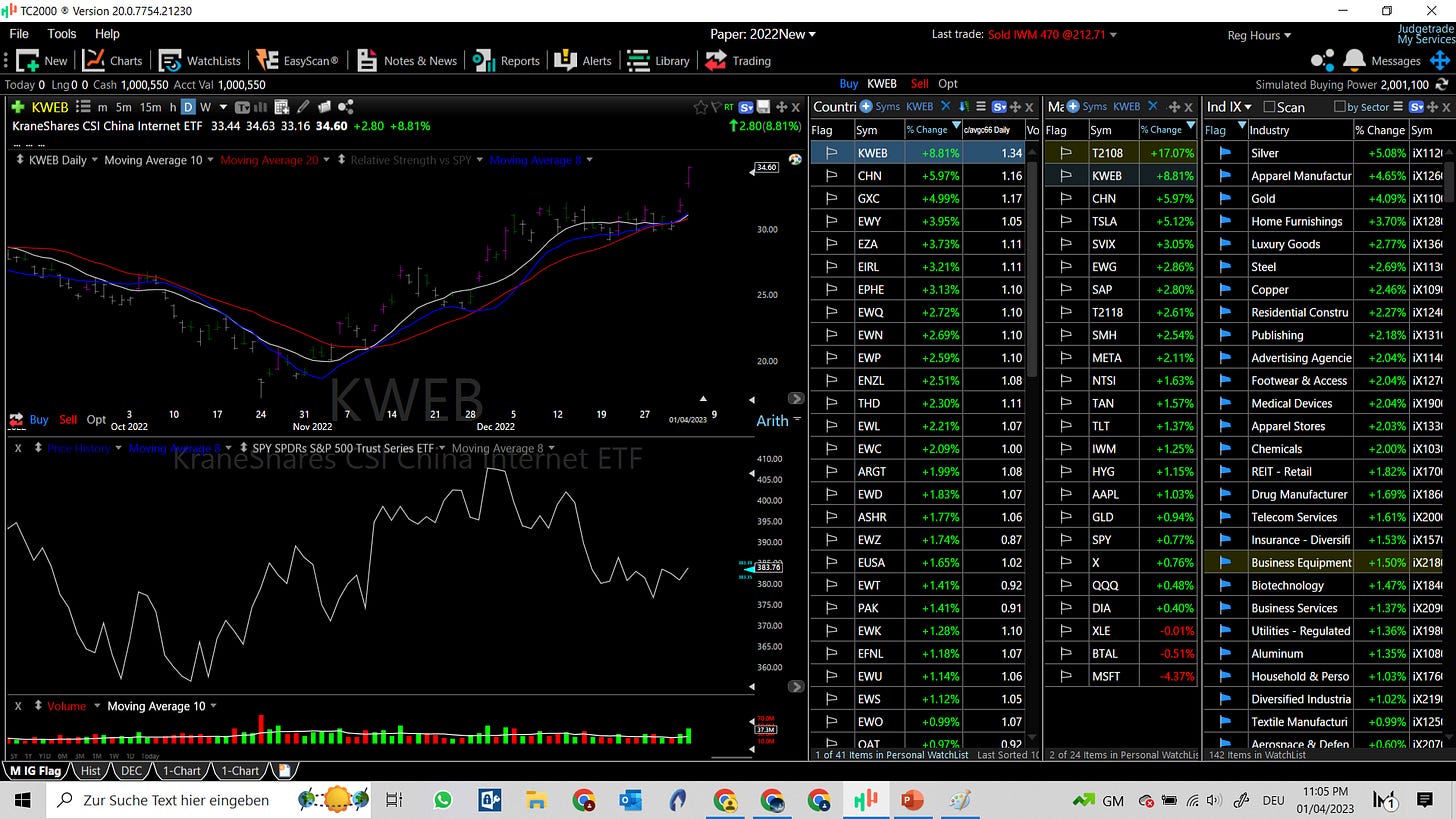1456x819 pixels.
Task: Select the CHN row in Countries watchlist
Action: pyautogui.click(x=918, y=175)
